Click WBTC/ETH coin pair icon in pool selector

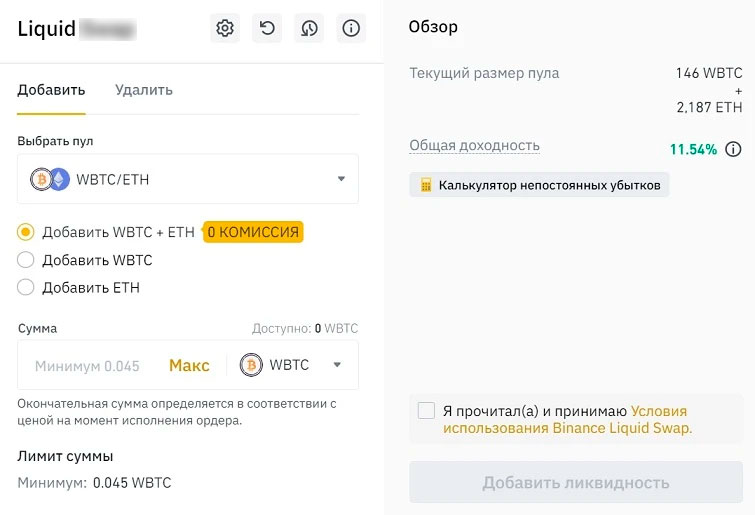click(x=50, y=179)
